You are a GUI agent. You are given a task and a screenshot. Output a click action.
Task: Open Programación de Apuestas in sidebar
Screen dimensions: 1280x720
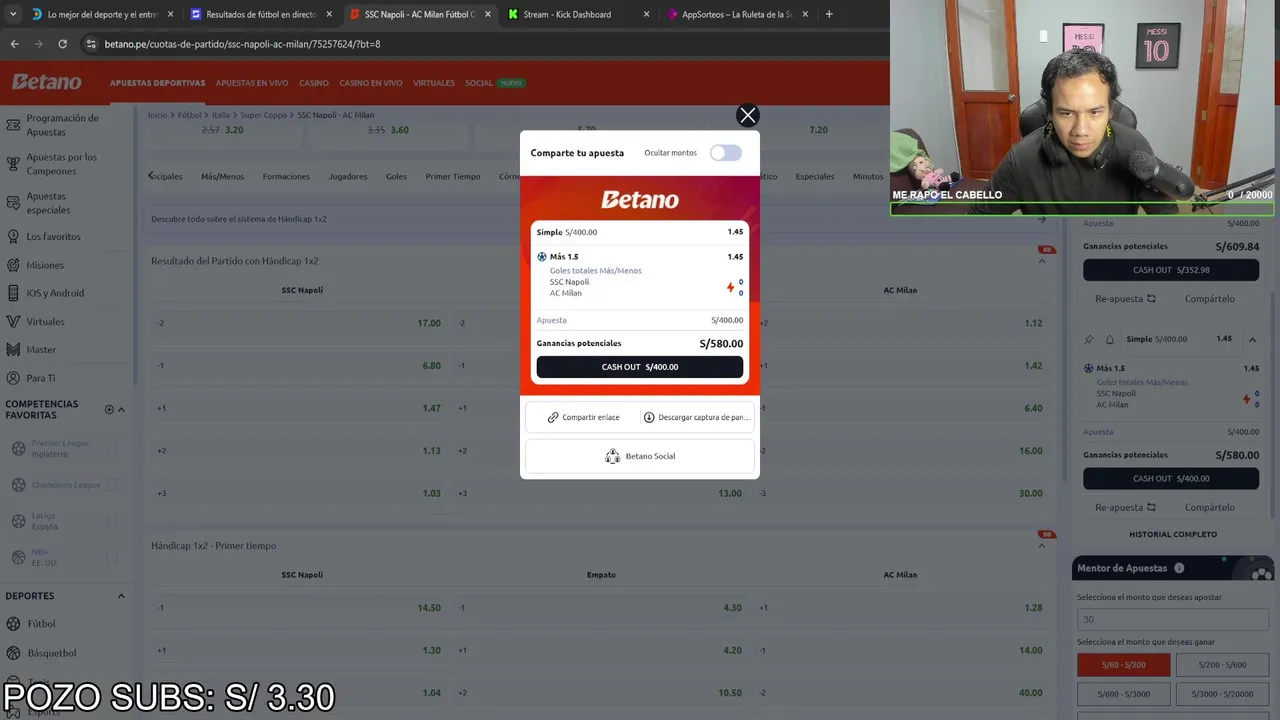pyautogui.click(x=66, y=125)
